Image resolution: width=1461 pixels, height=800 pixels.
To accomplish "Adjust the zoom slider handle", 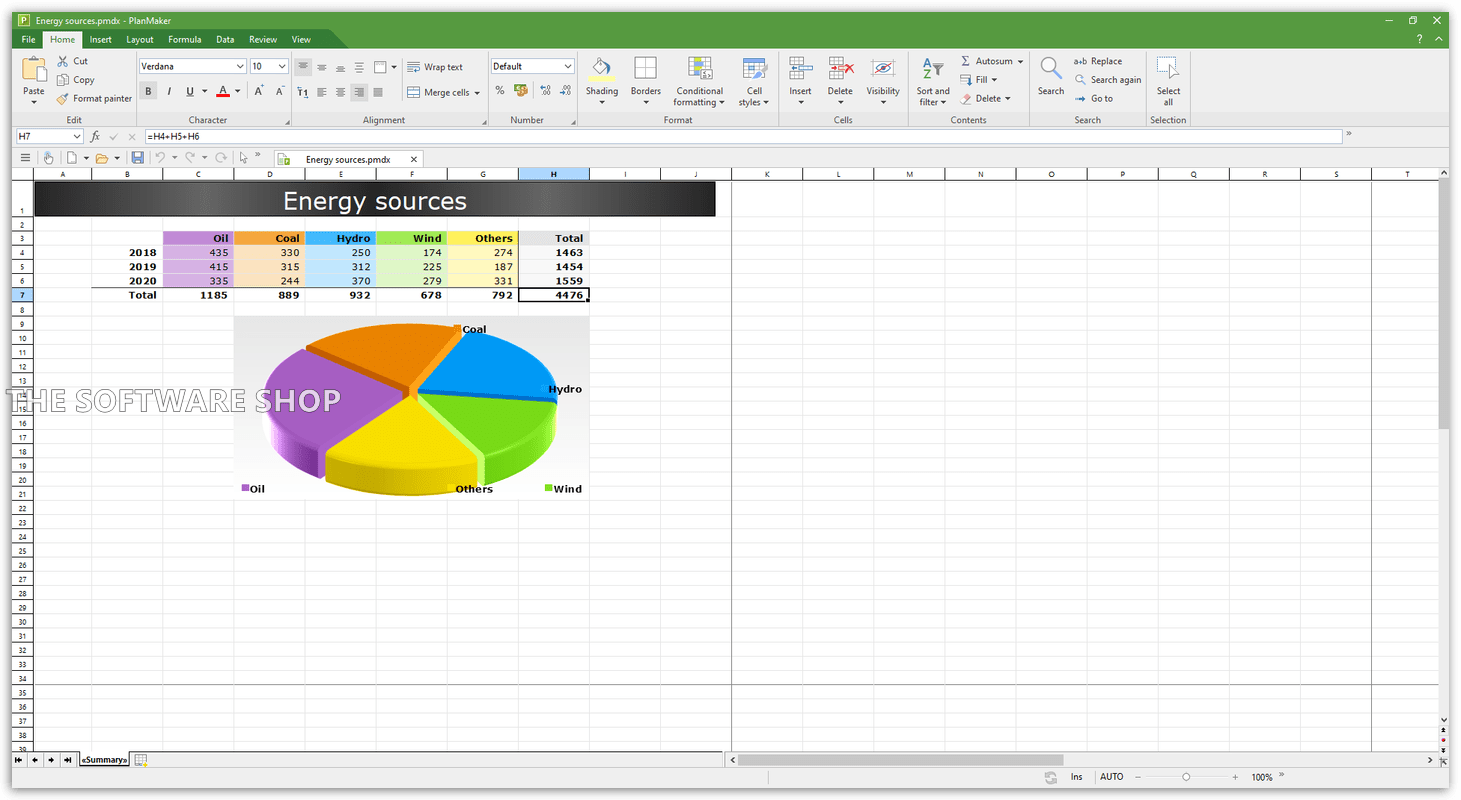I will pyautogui.click(x=1186, y=777).
